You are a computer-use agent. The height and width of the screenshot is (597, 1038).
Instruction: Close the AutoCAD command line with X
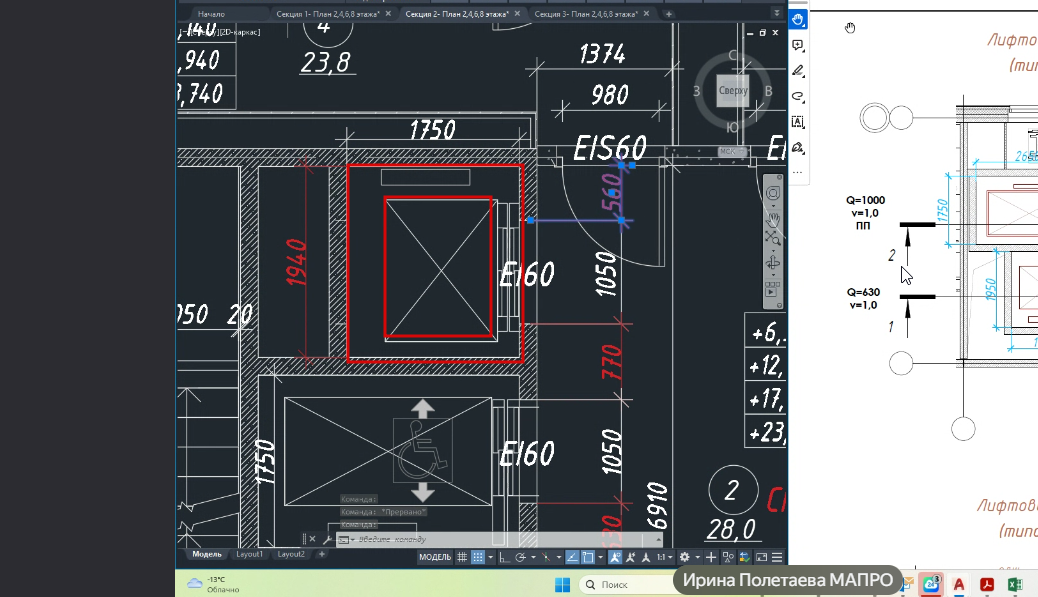pos(312,539)
